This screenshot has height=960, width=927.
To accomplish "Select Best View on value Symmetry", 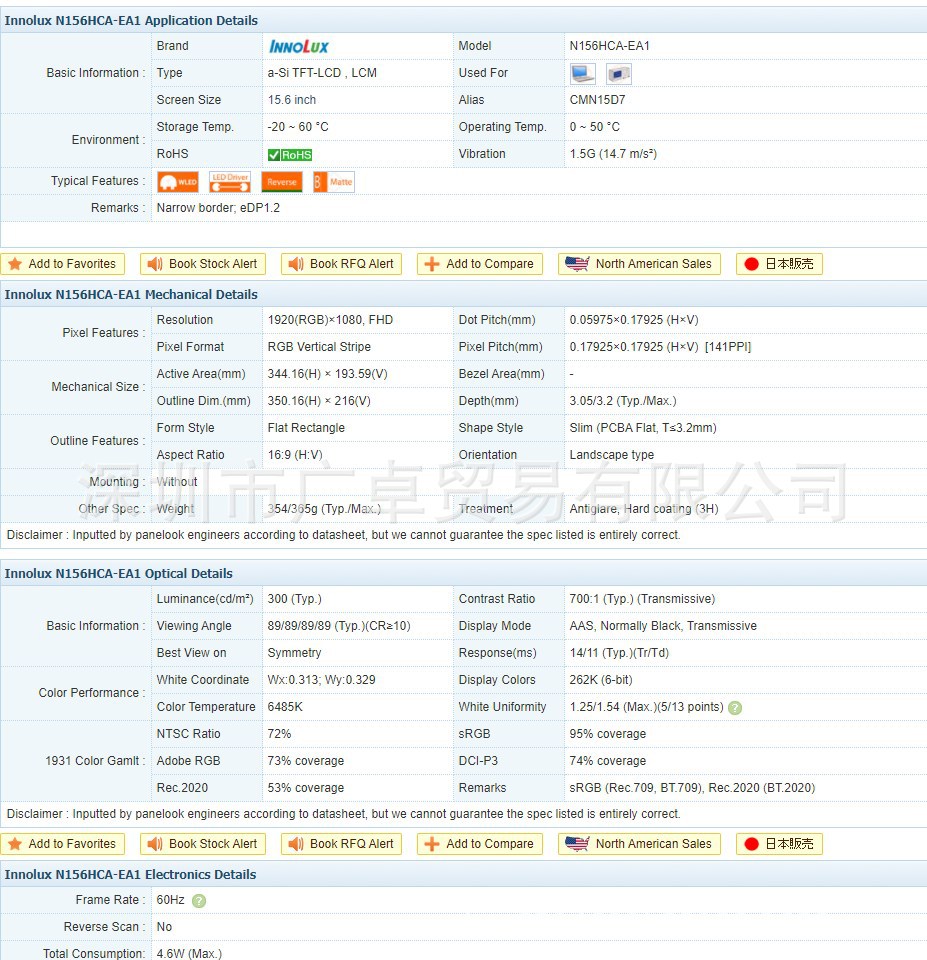I will [294, 653].
